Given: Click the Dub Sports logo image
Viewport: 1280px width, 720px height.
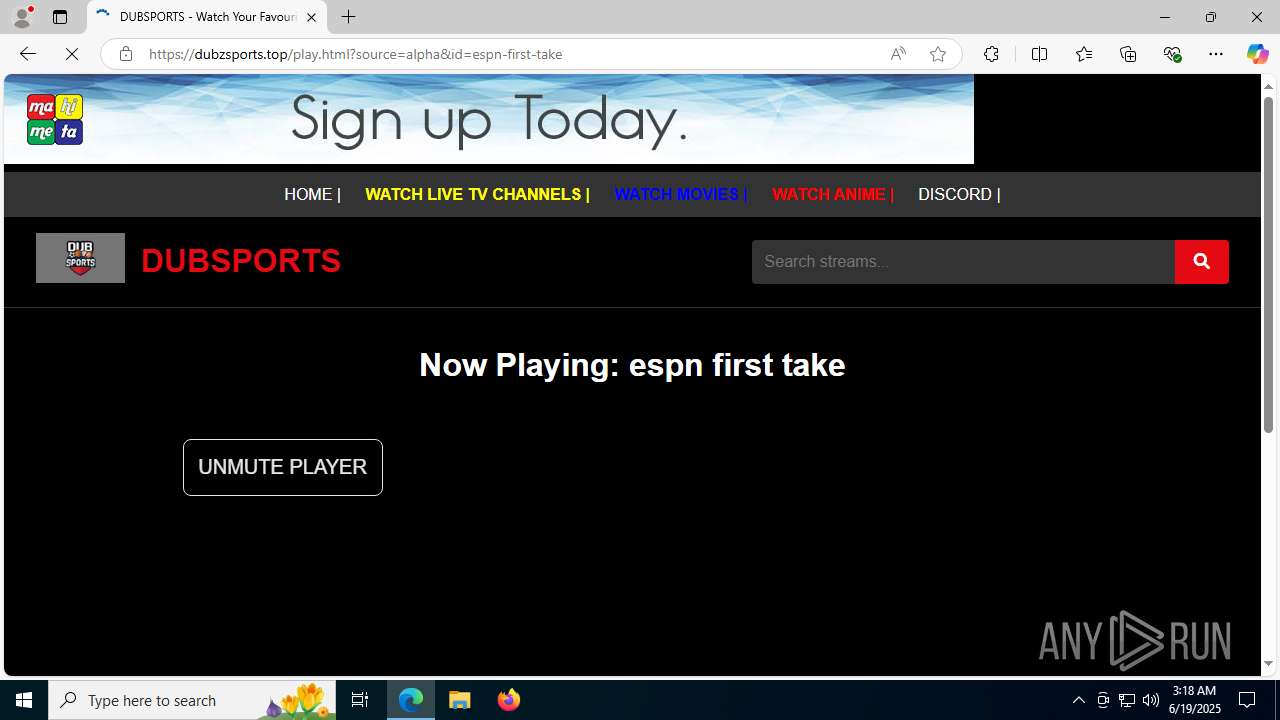Looking at the screenshot, I should 80,258.
